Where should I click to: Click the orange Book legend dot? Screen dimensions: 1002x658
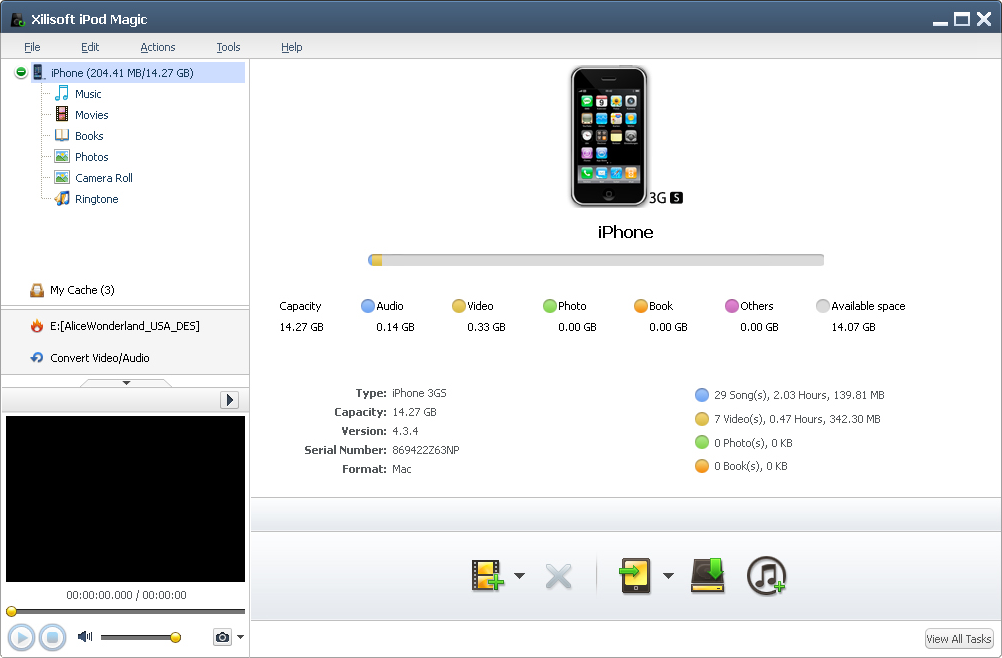[x=641, y=306]
